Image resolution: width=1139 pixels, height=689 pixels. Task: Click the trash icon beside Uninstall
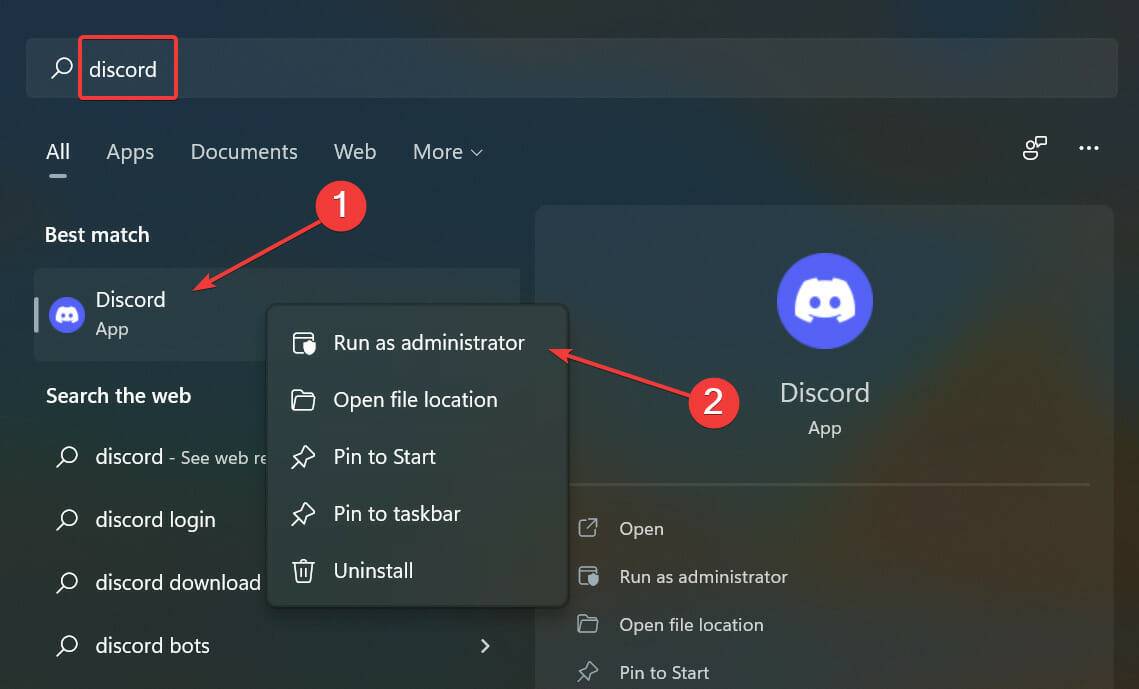303,571
